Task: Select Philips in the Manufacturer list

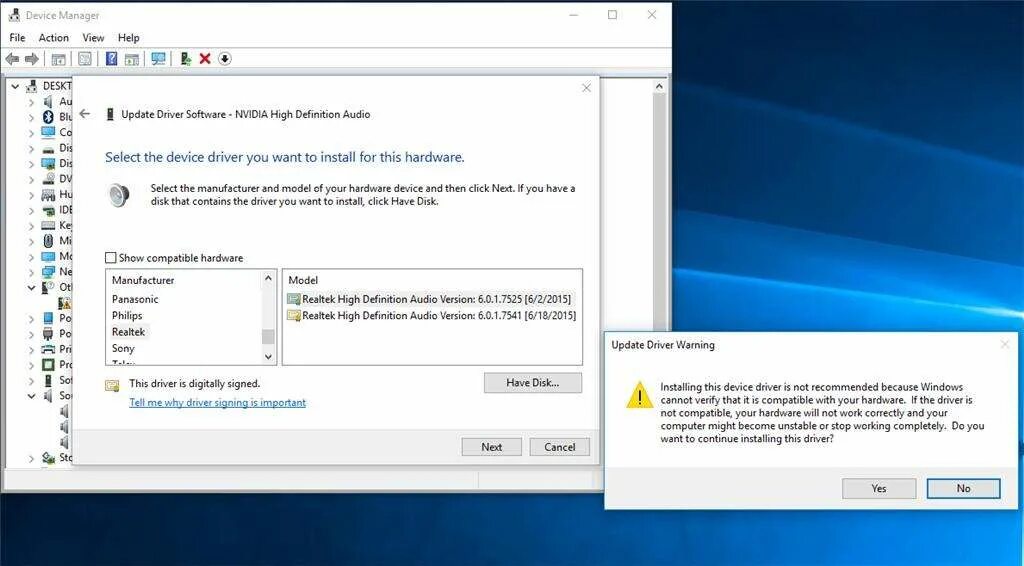Action: (127, 315)
